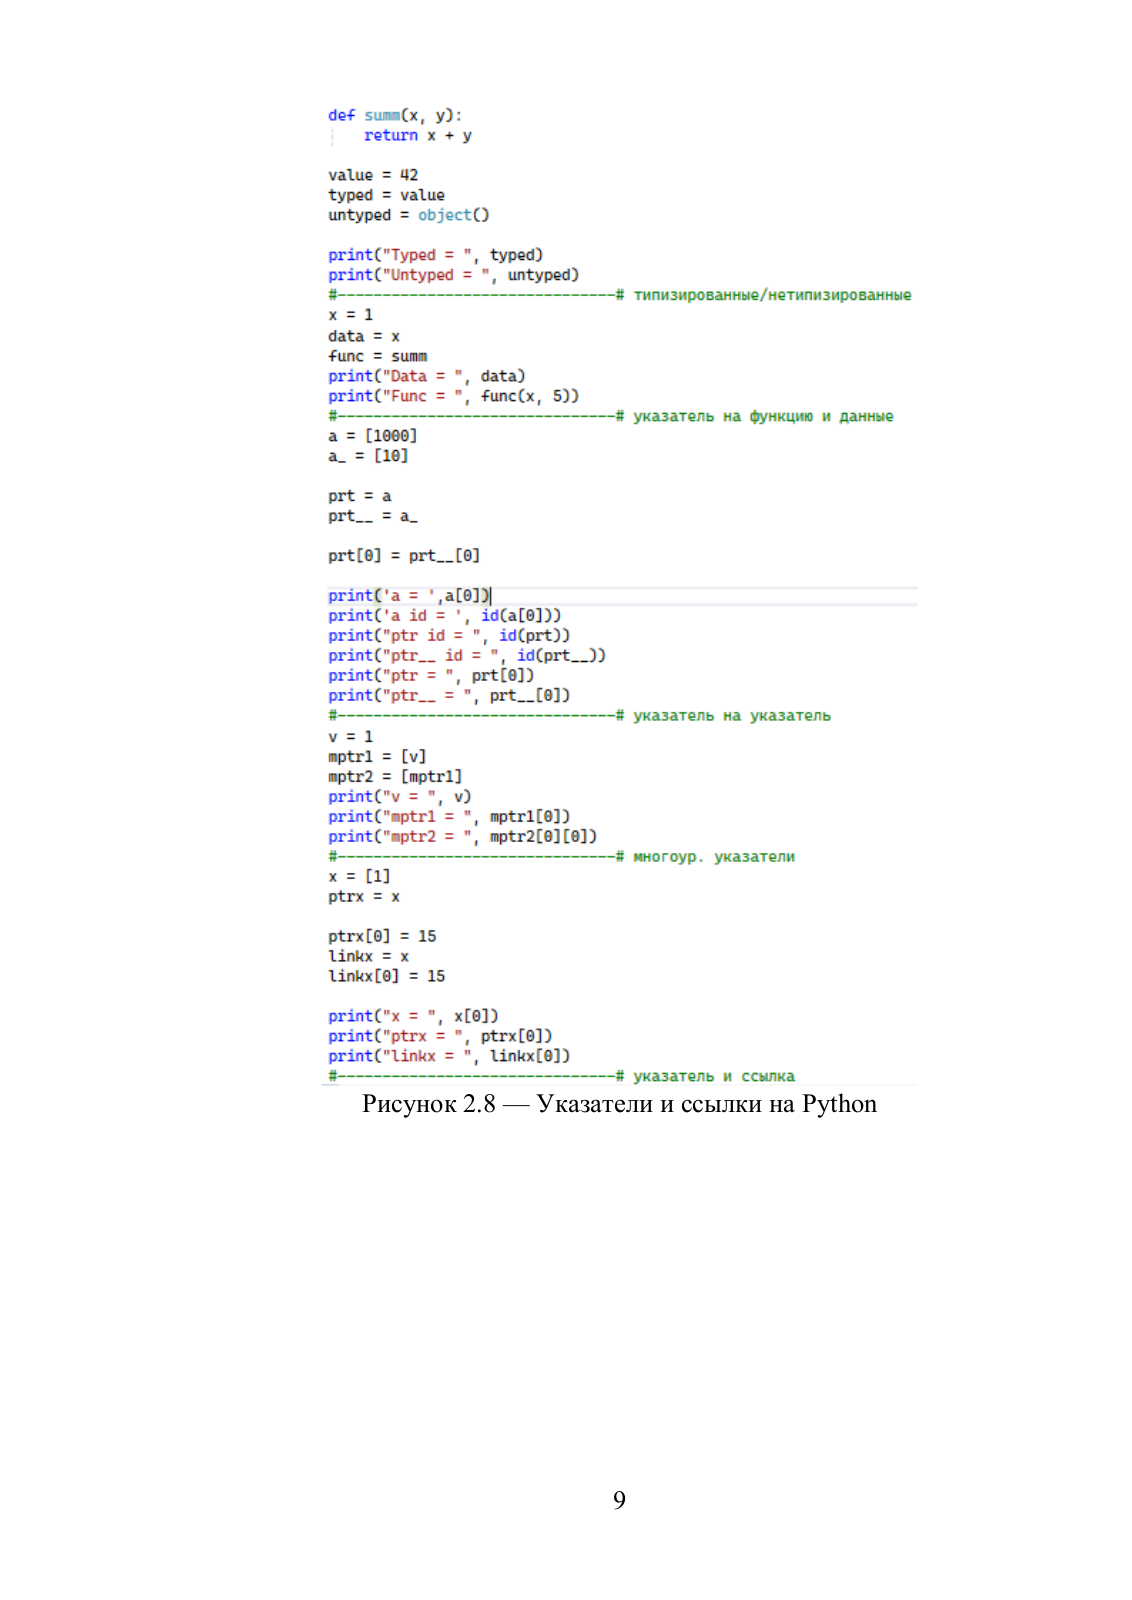Viewport: 1132px width, 1600px height.
Task: Click the page number 9
Action: 620,1500
